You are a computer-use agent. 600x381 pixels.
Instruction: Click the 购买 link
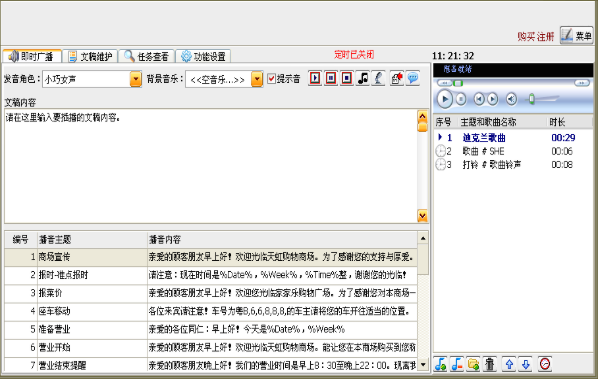point(526,37)
